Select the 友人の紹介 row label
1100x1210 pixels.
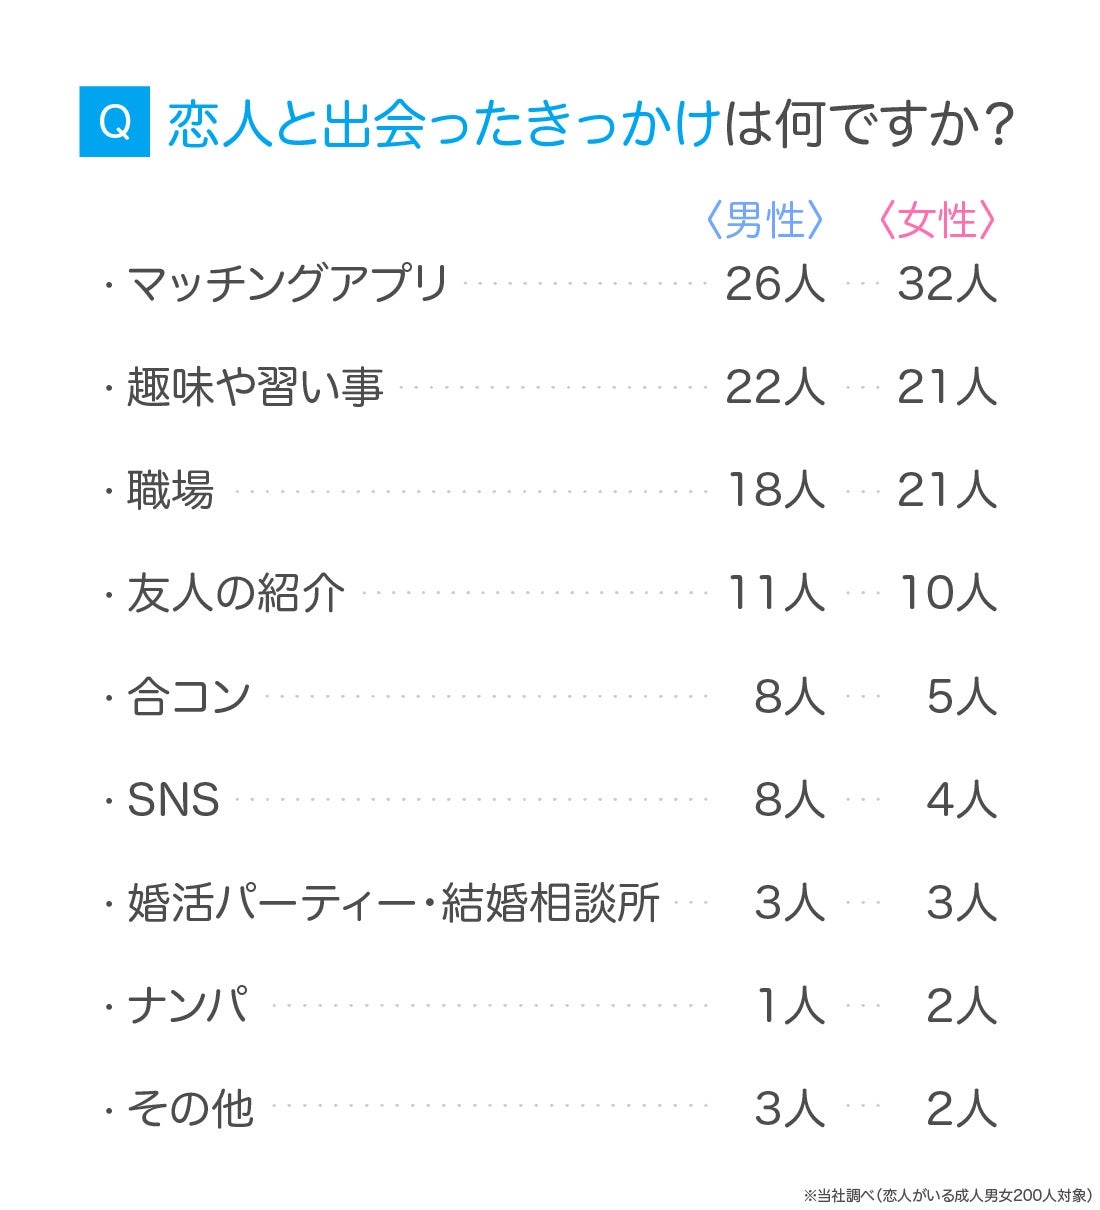pyautogui.click(x=236, y=593)
